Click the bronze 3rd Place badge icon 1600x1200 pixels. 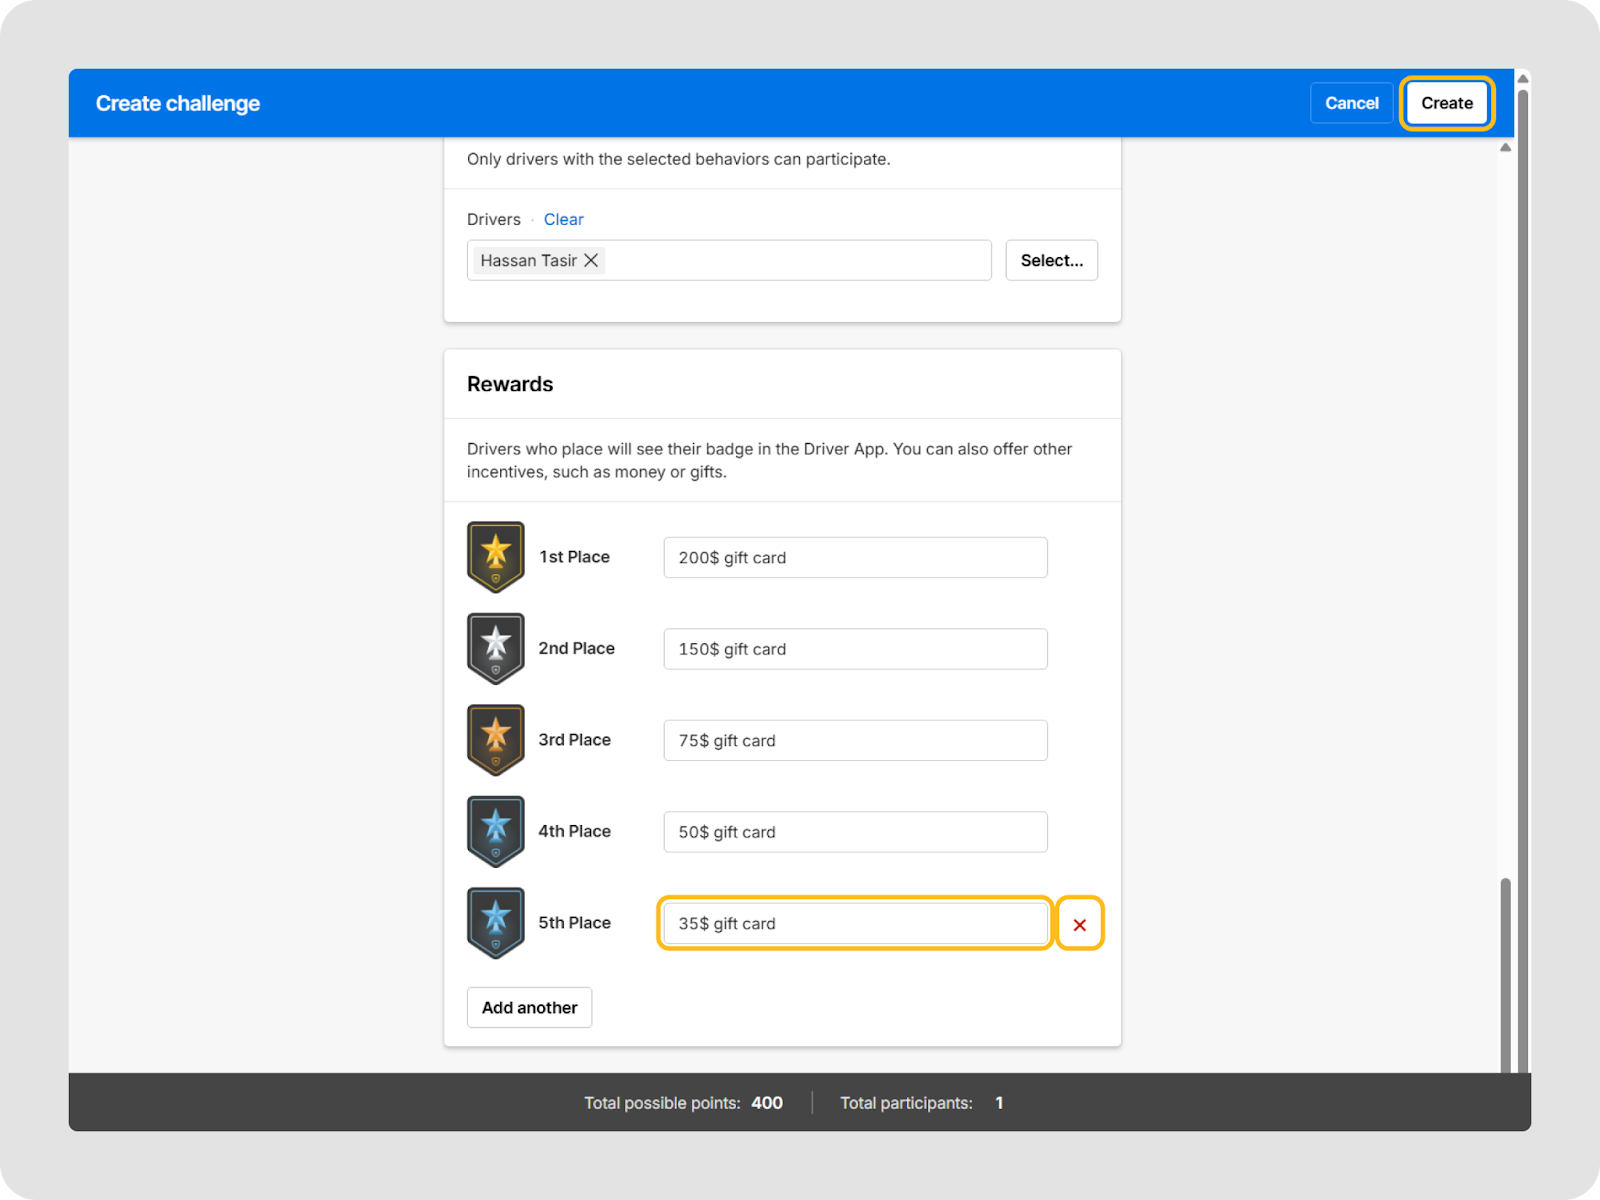point(495,740)
